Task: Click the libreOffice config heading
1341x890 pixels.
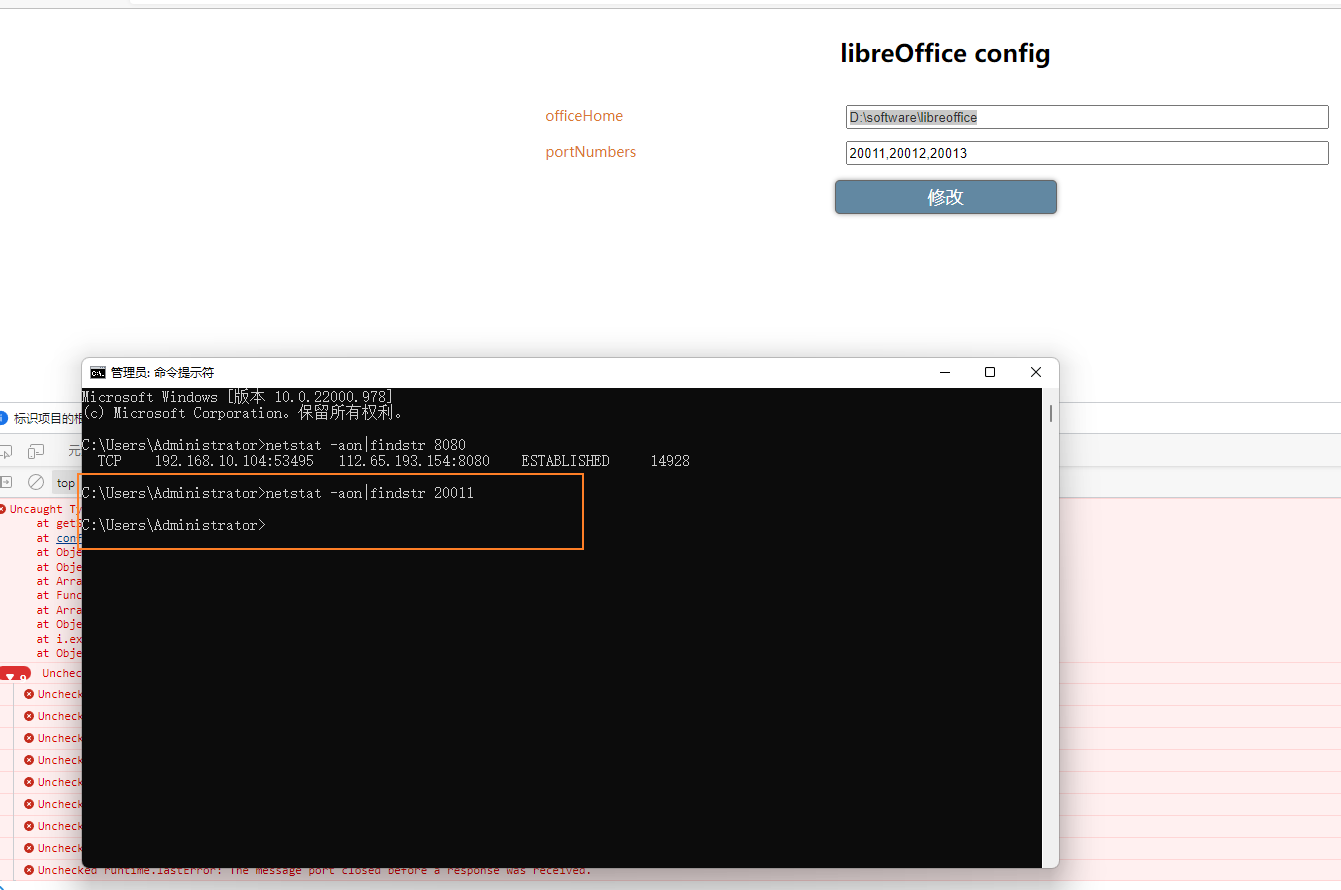Action: [945, 53]
